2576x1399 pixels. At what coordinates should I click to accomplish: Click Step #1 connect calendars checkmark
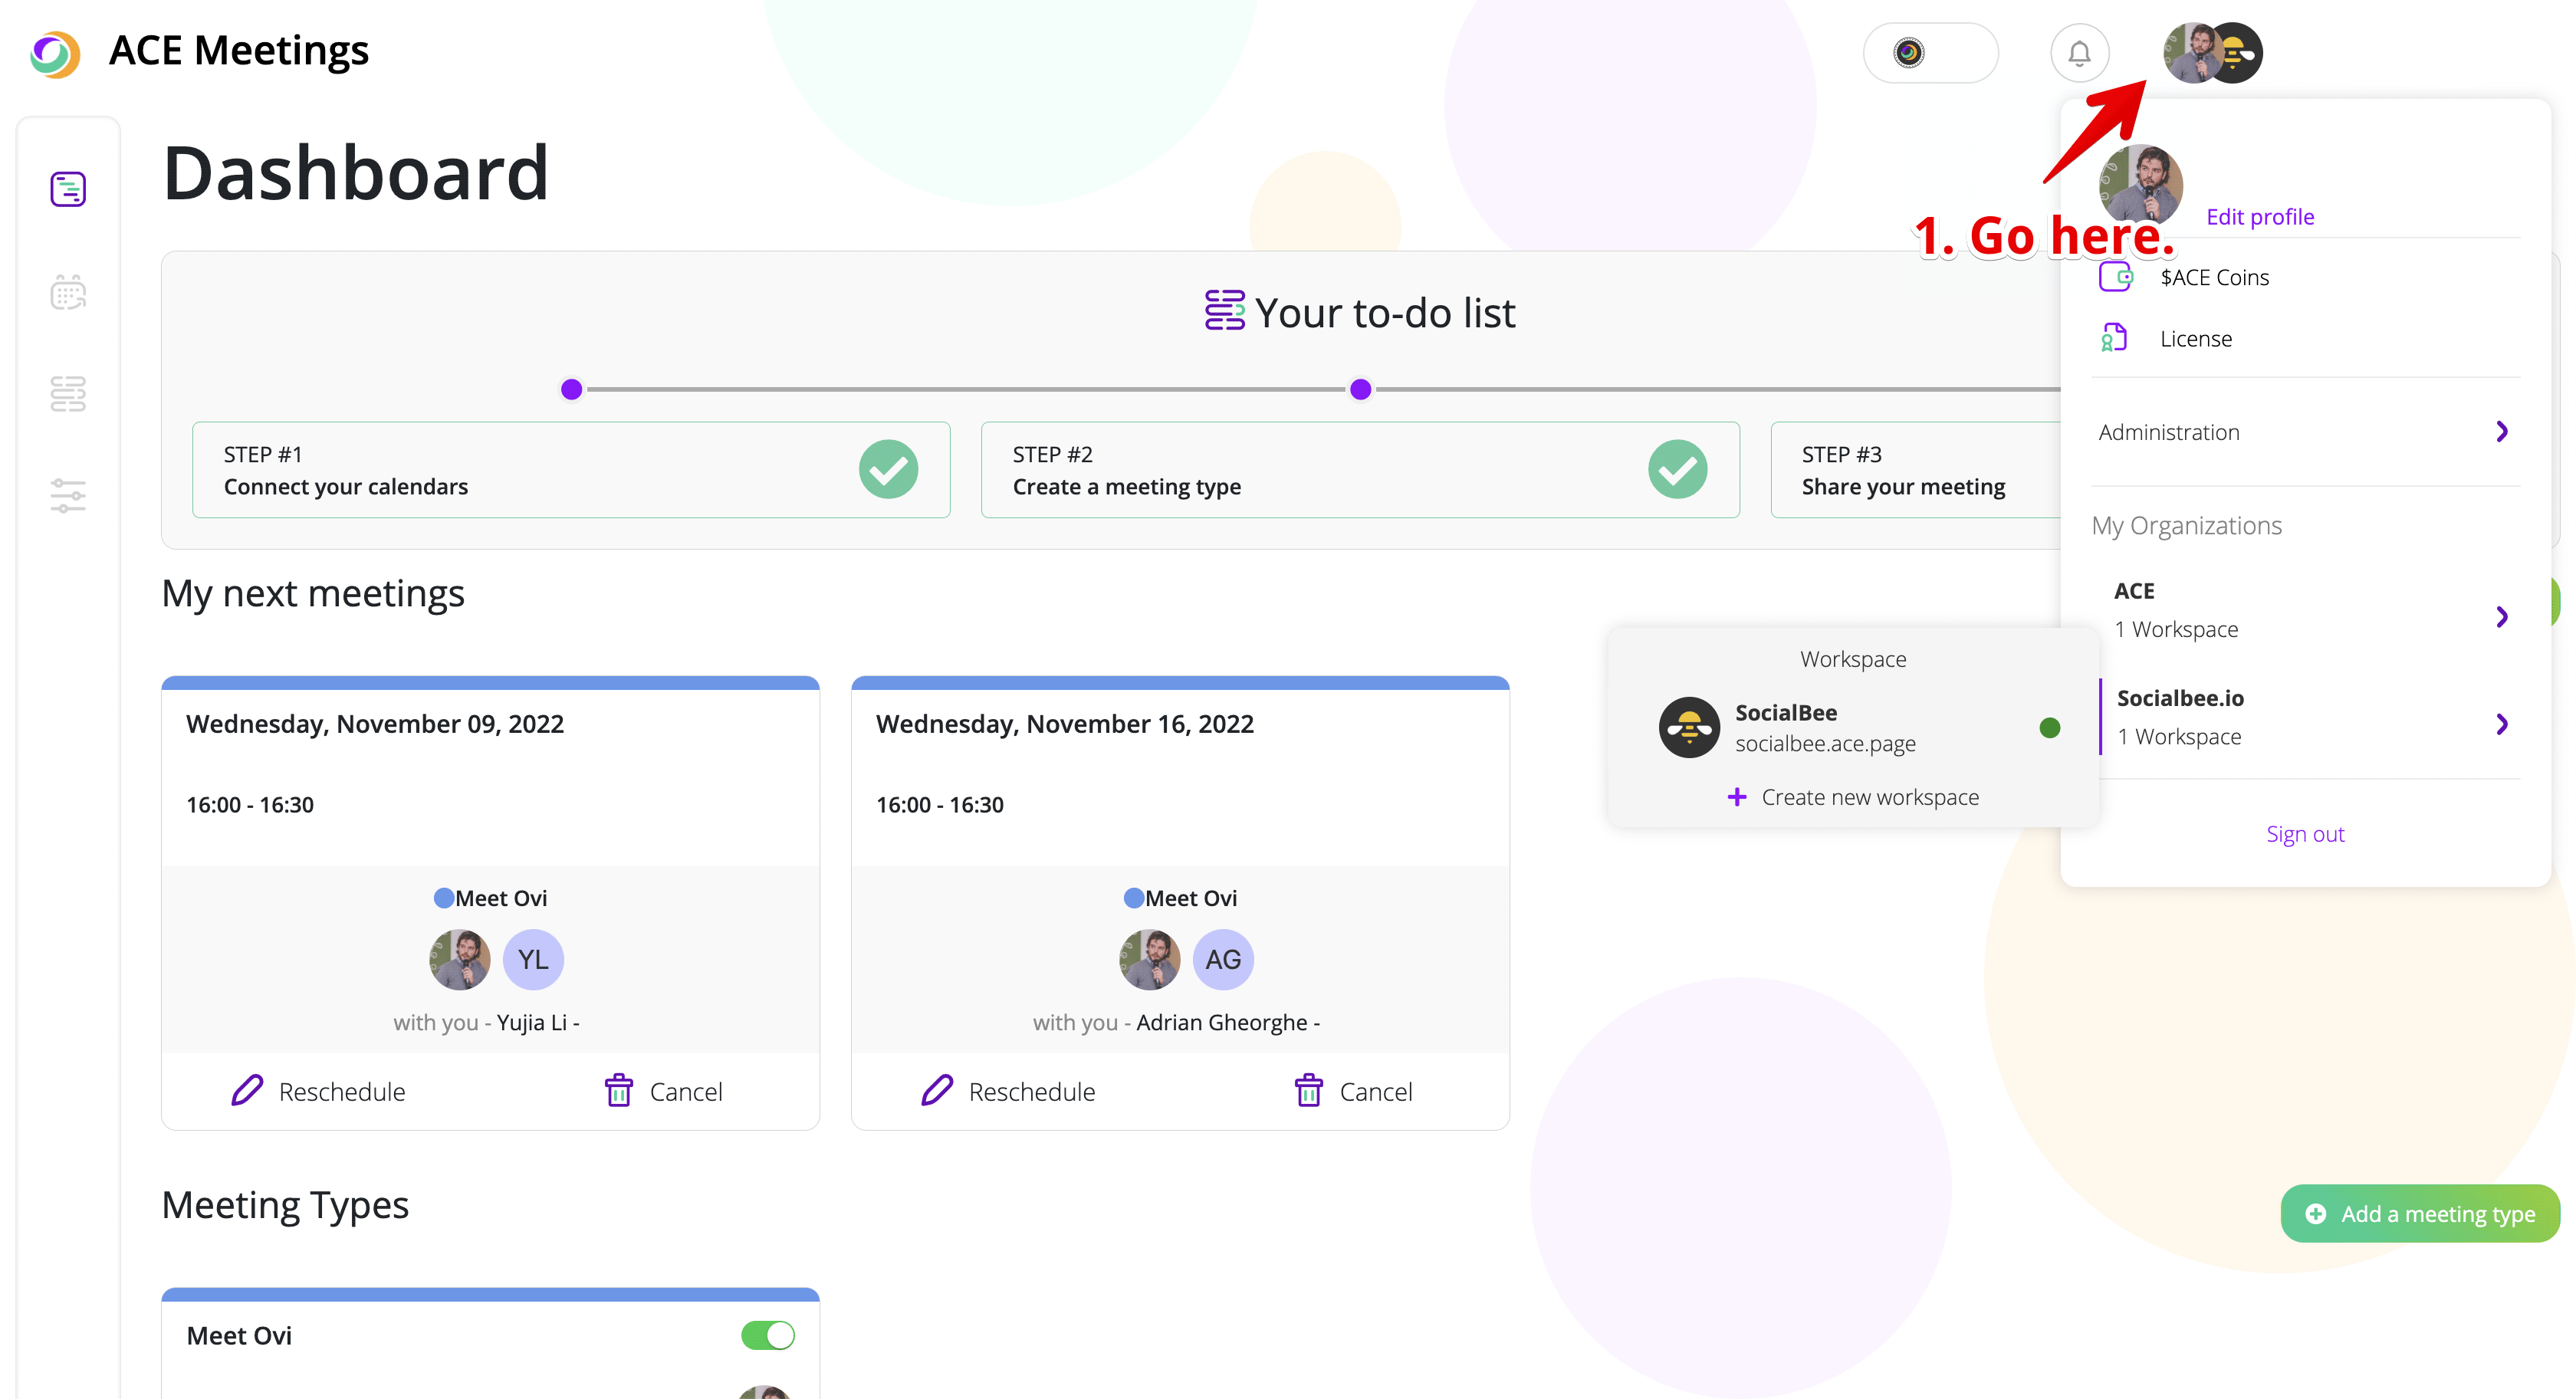pos(888,469)
